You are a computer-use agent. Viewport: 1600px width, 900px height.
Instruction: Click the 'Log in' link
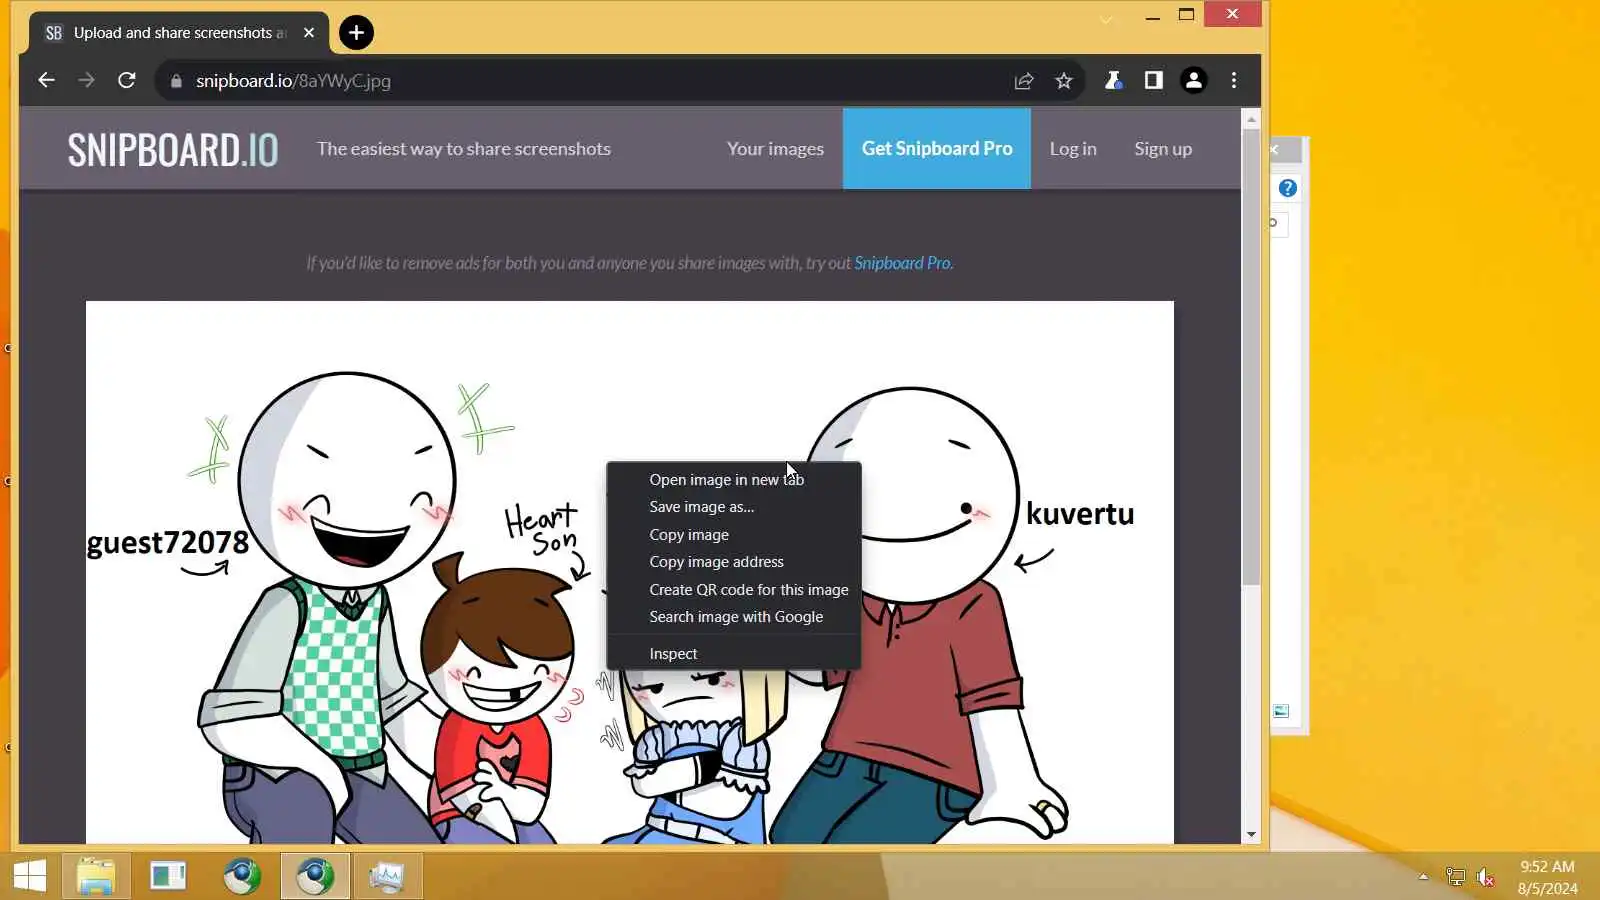coord(1073,149)
